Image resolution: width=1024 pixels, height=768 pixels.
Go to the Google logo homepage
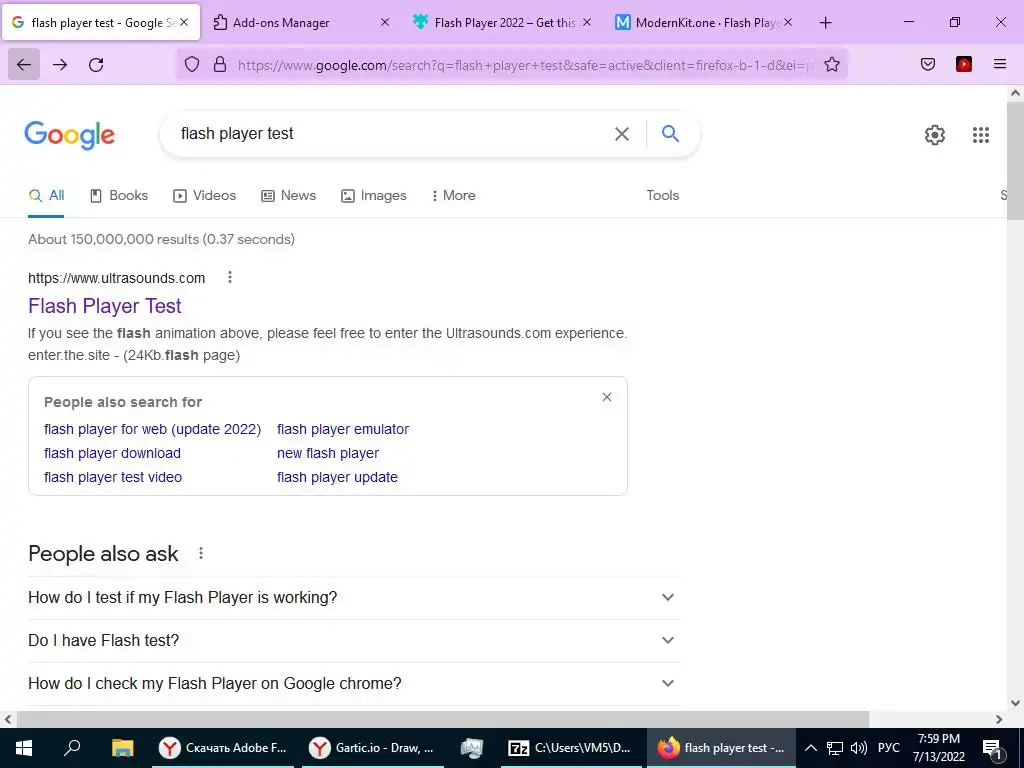(69, 135)
